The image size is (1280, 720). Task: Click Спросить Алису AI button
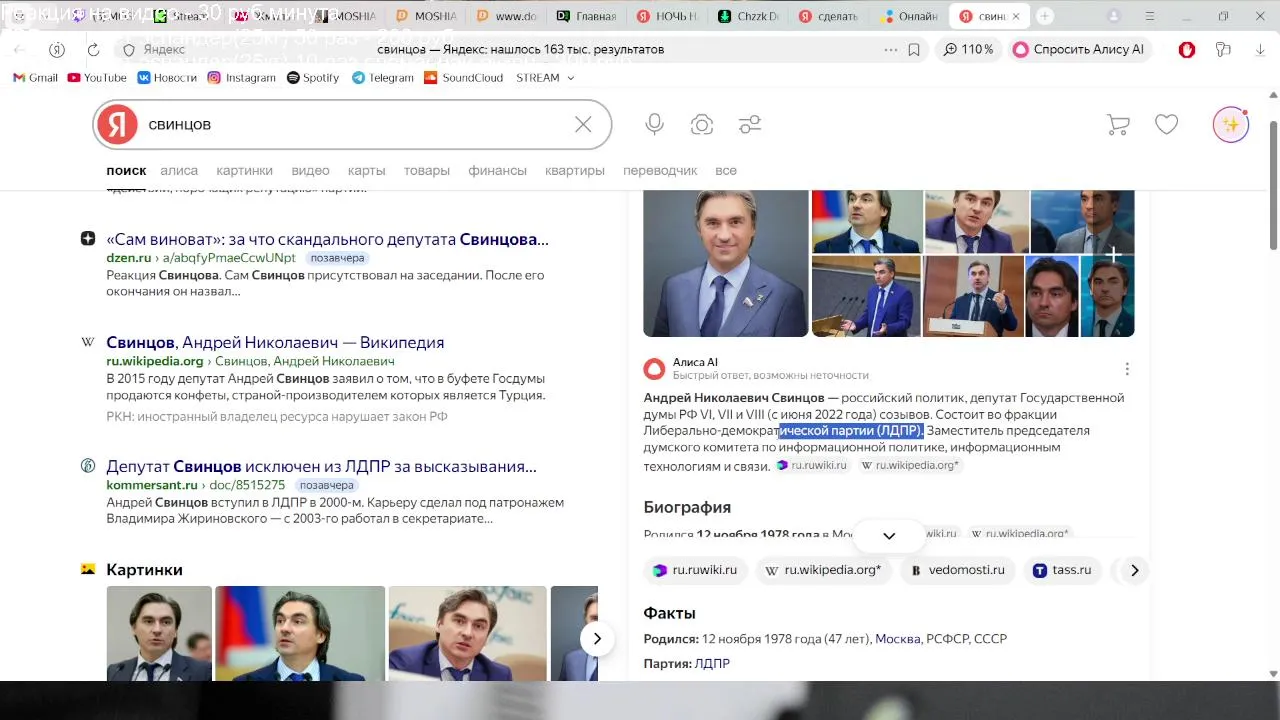1078,49
